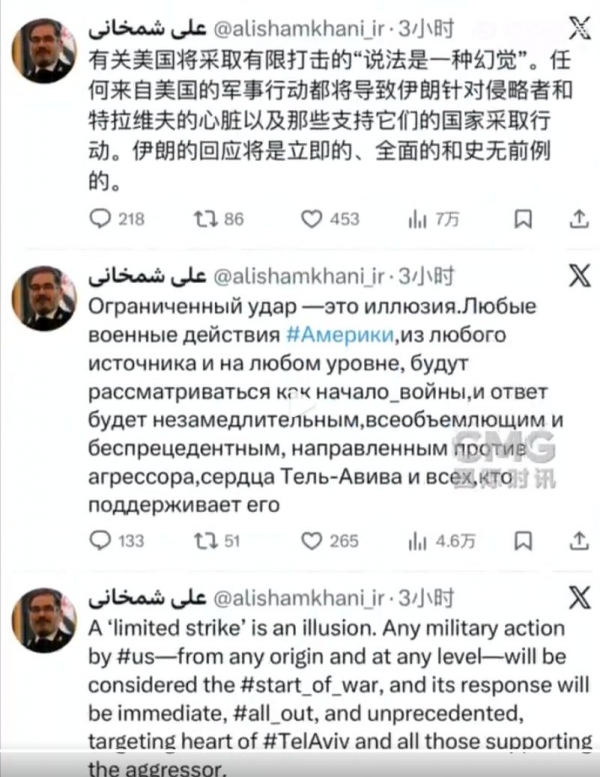Viewport: 600px width, 777px height.
Task: Bookmark the Chinese-language tweet
Action: point(523,218)
